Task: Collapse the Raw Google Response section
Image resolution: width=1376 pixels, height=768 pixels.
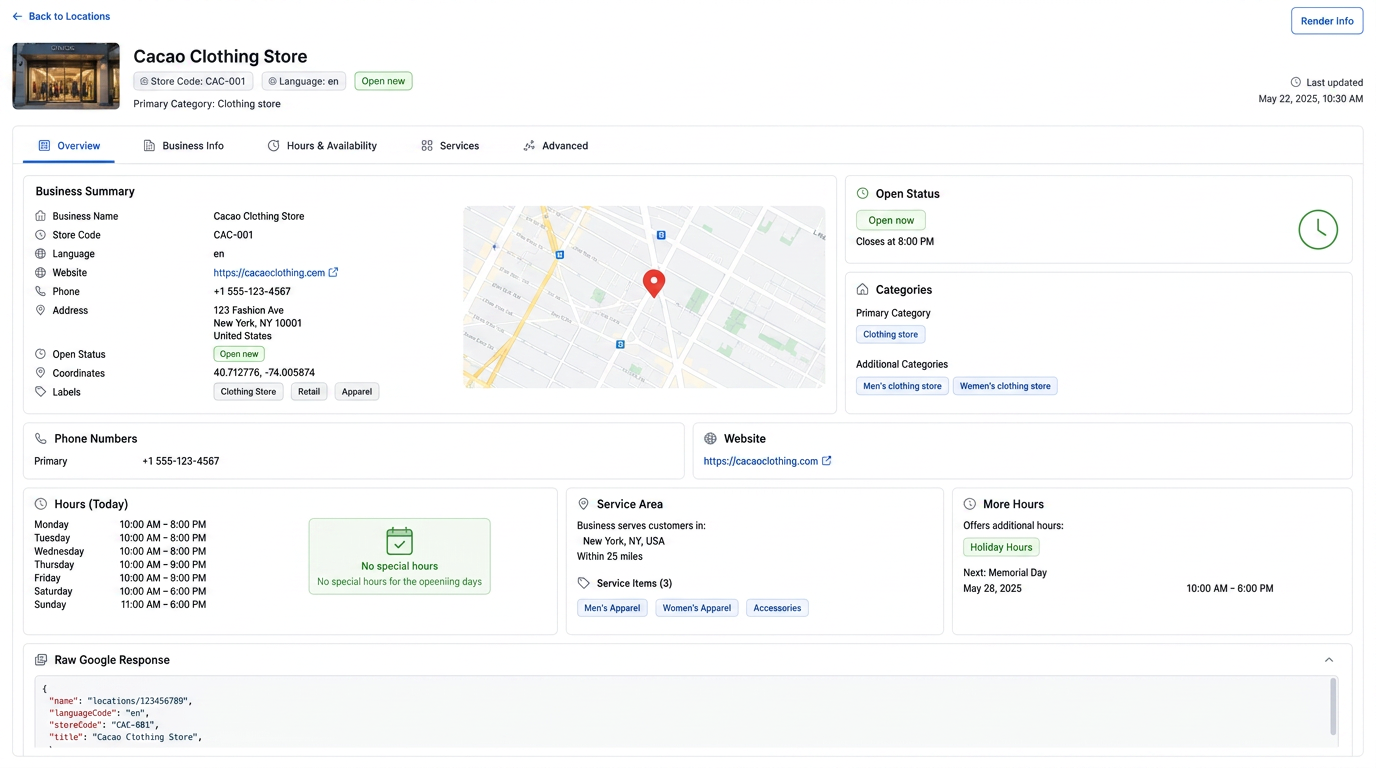Action: click(1329, 660)
